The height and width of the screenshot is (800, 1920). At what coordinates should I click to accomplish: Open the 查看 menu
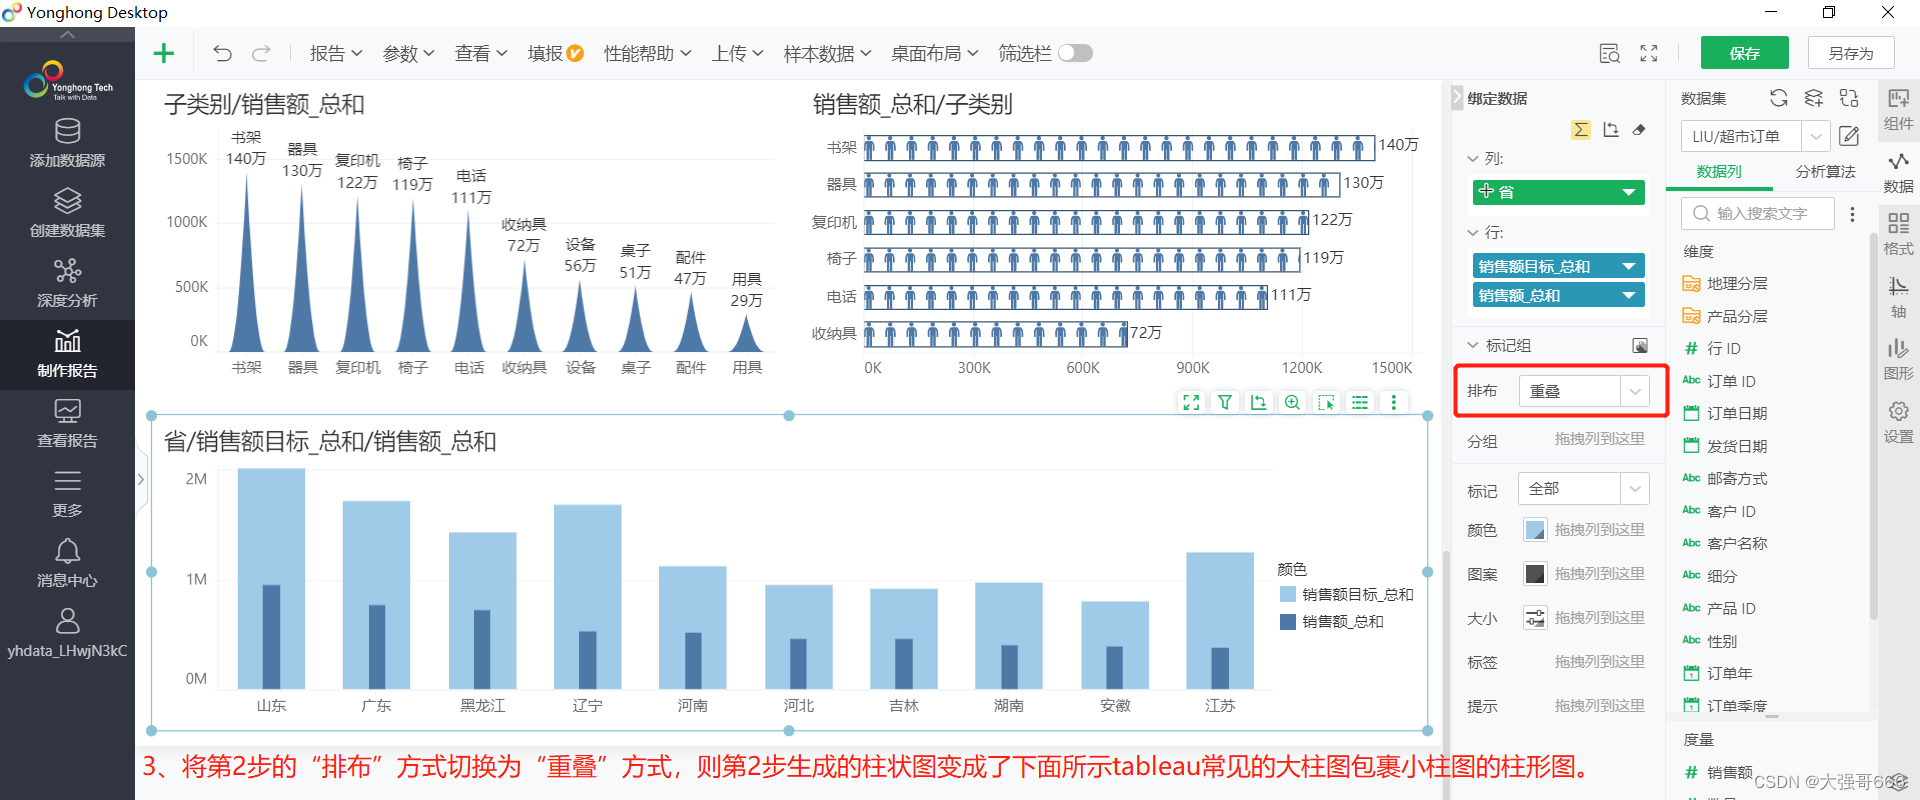[481, 53]
